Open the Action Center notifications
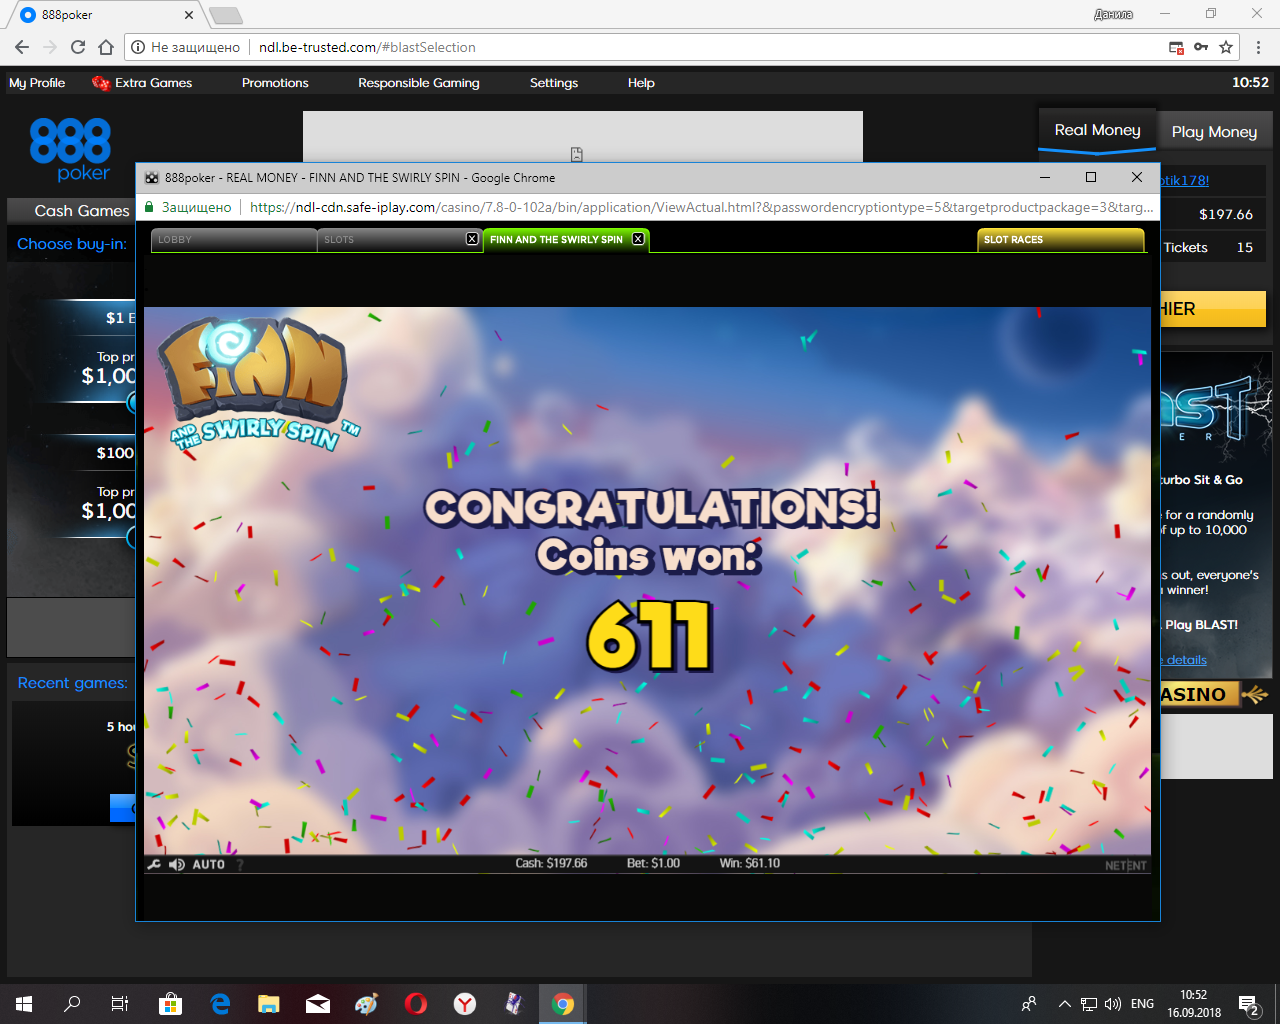1280x1024 pixels. coord(1249,1004)
